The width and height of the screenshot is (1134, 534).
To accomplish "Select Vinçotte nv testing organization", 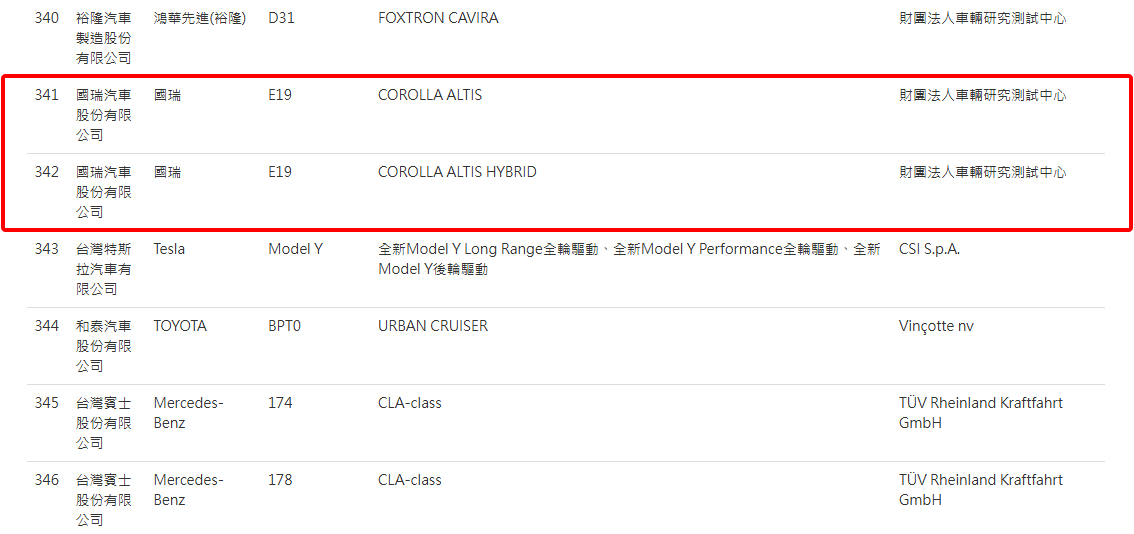I will point(936,326).
